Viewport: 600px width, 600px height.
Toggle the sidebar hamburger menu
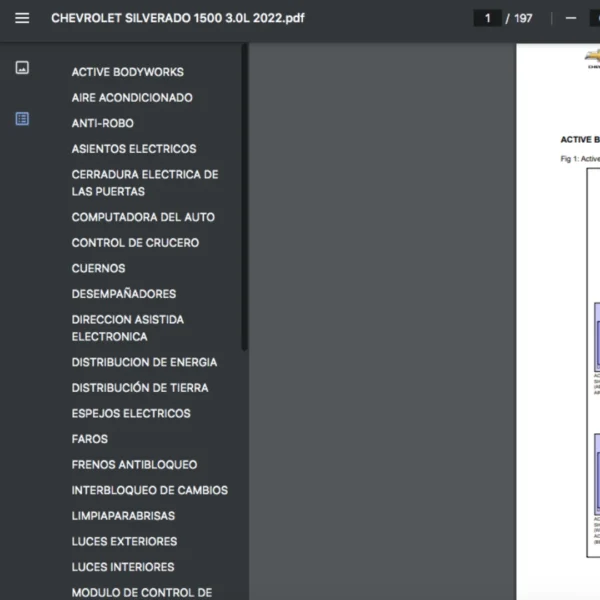pyautogui.click(x=22, y=18)
